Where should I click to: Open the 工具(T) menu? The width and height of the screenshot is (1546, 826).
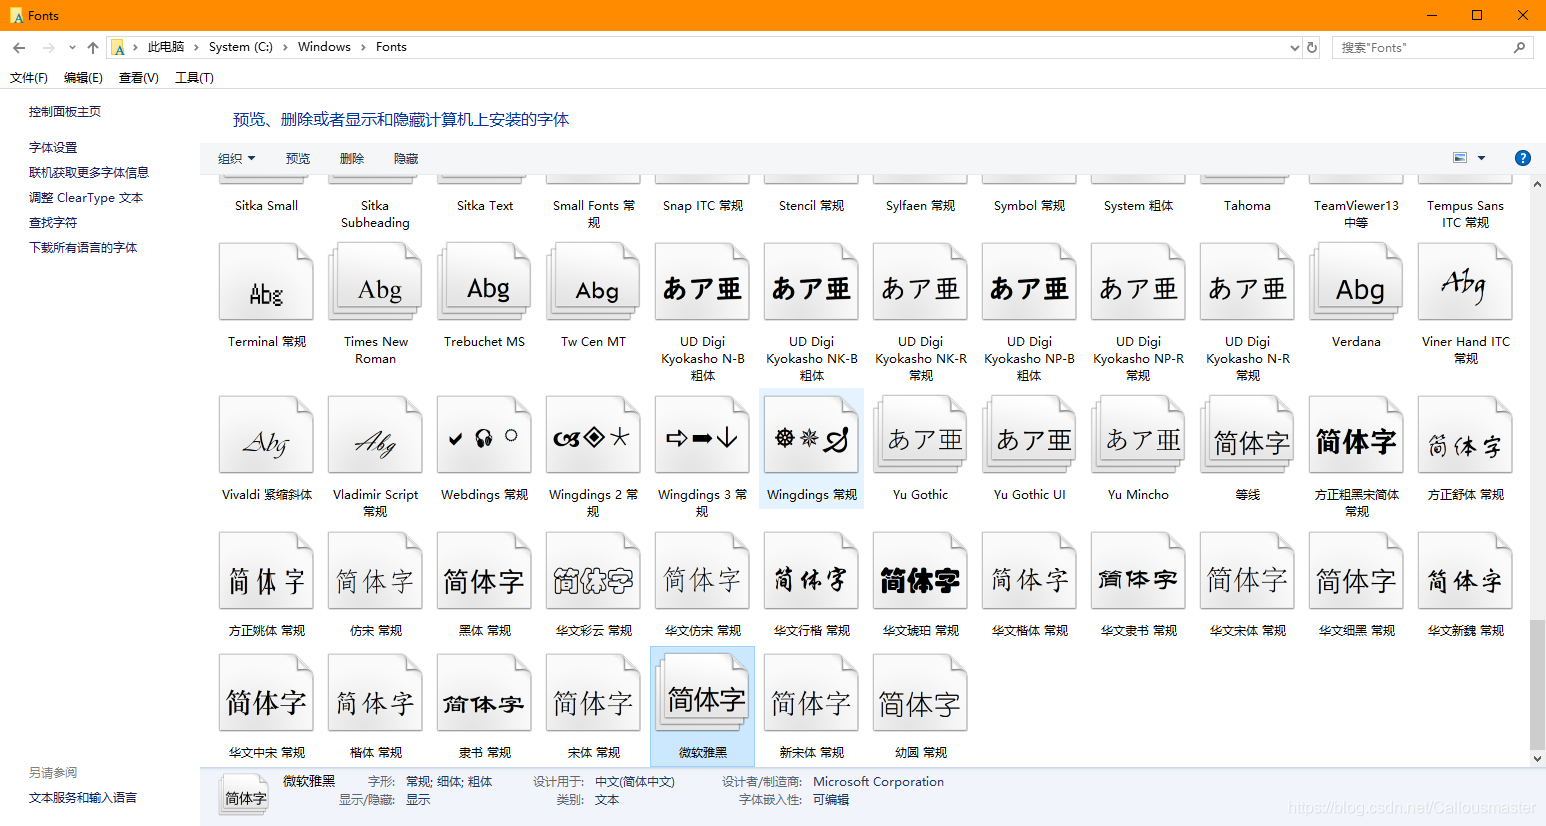(194, 78)
